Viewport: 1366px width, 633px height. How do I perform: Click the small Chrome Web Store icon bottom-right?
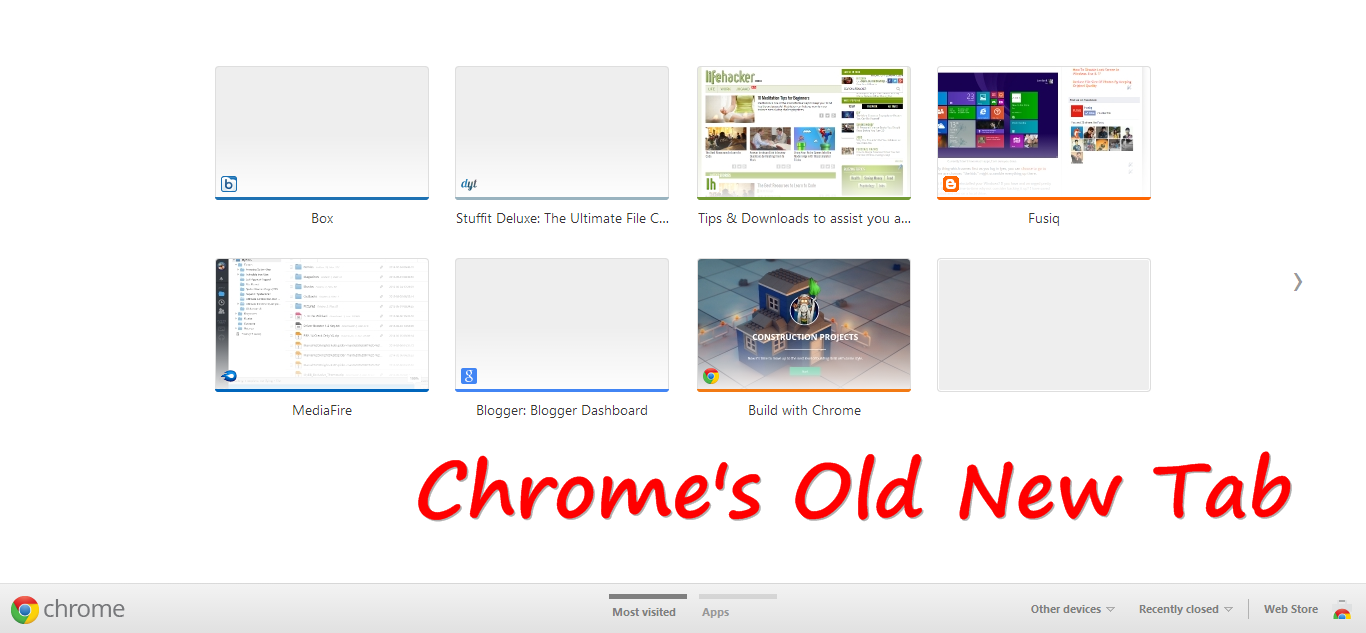[x=1343, y=611]
